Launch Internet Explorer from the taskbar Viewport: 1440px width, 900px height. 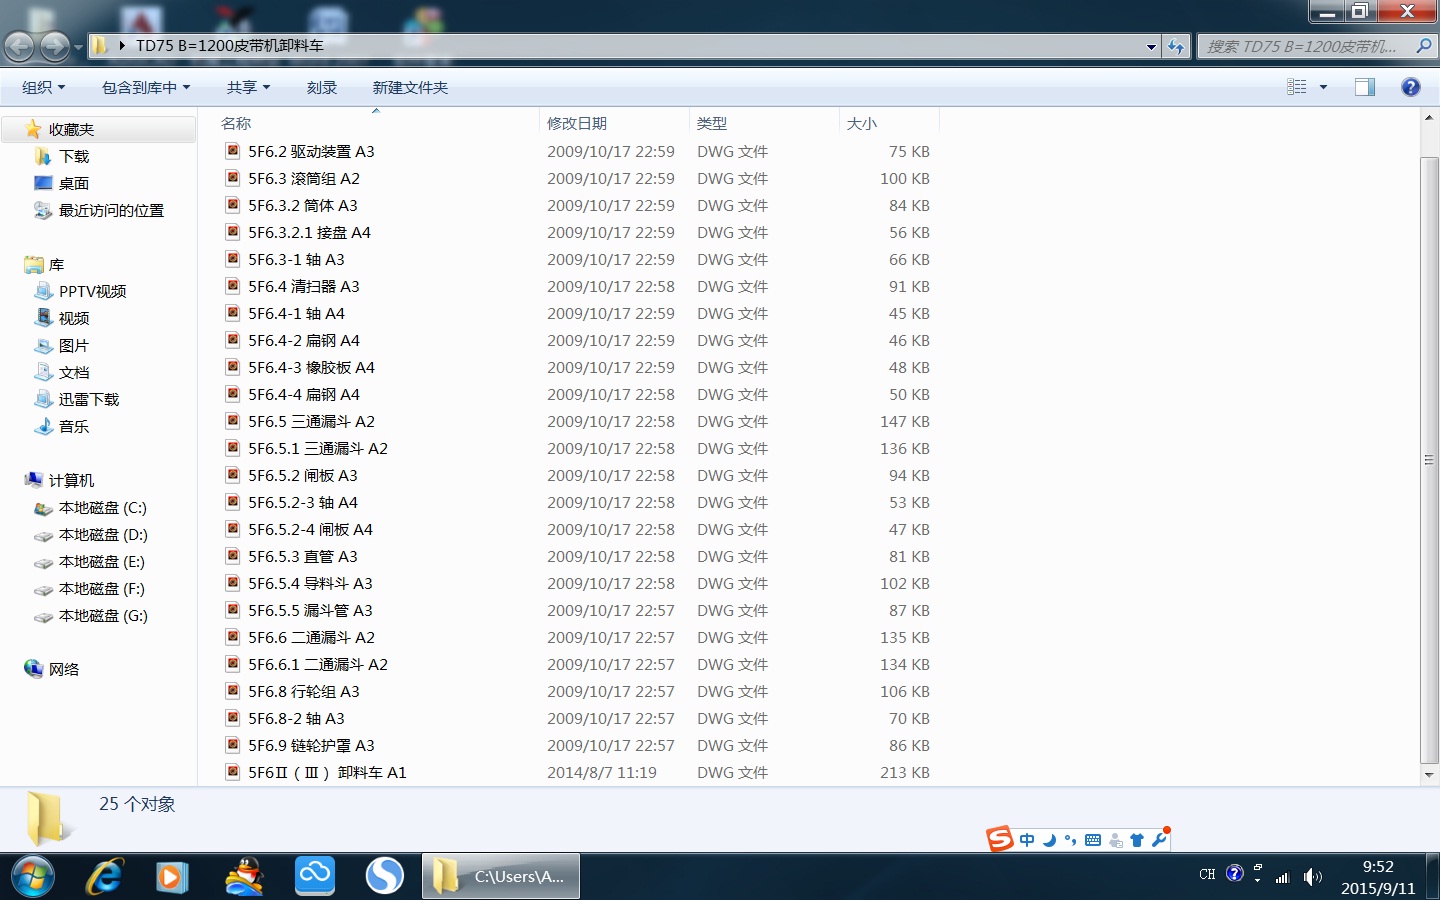click(x=104, y=877)
